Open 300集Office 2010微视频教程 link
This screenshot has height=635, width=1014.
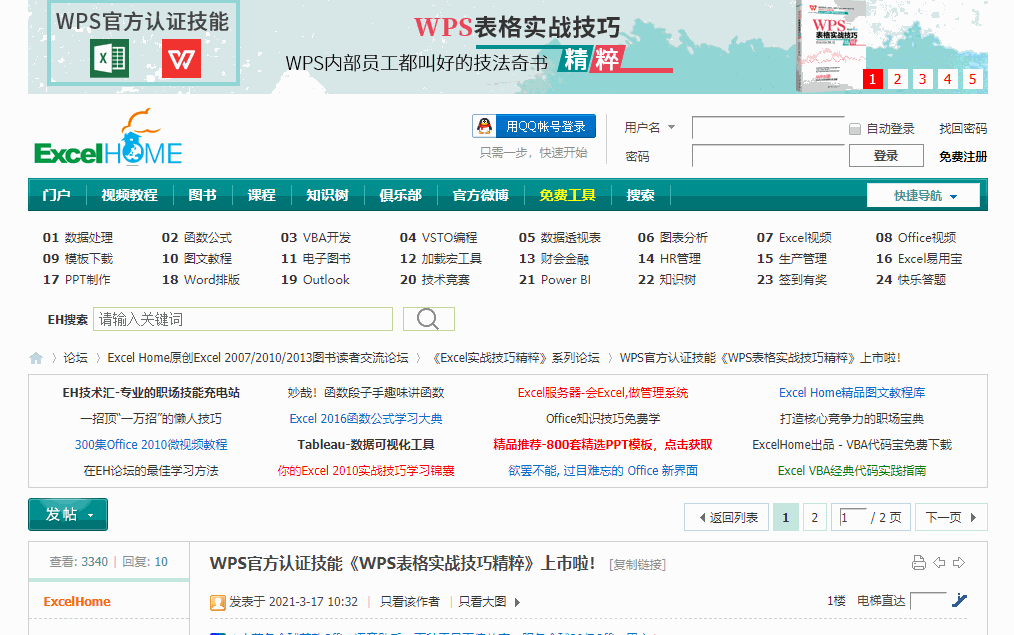[151, 444]
